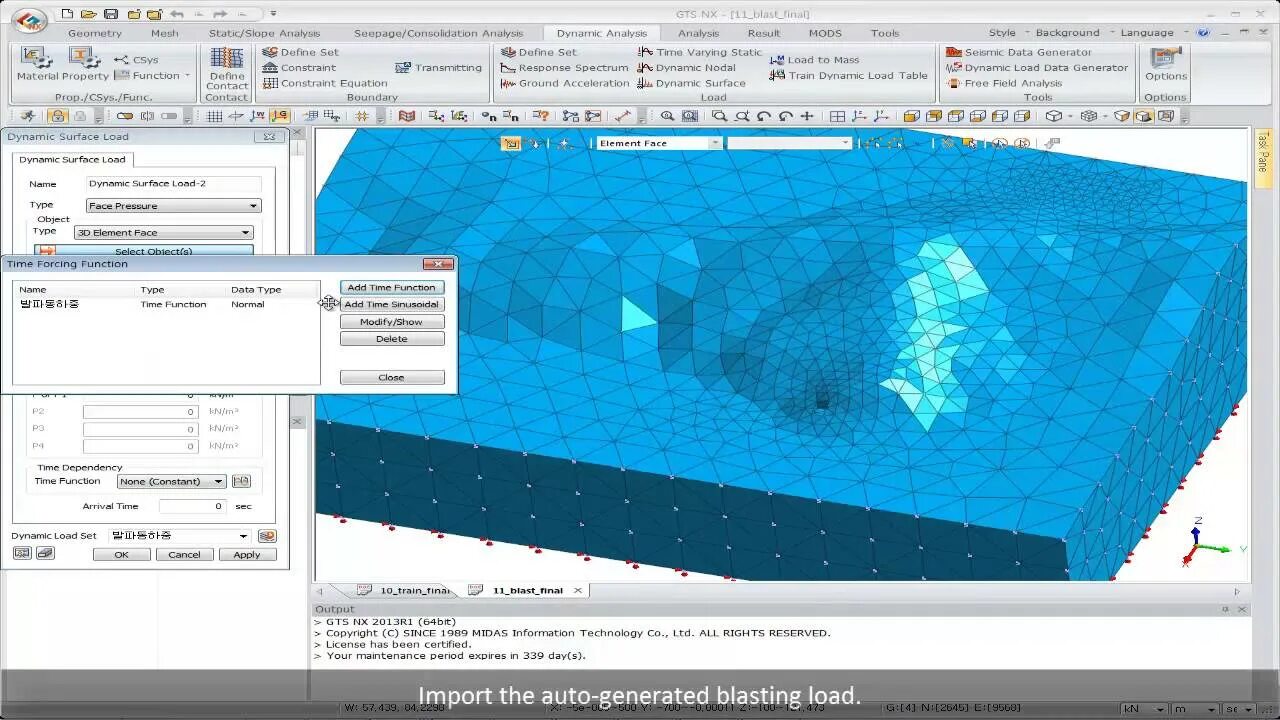Open the MODS ribbon tab

tap(825, 33)
